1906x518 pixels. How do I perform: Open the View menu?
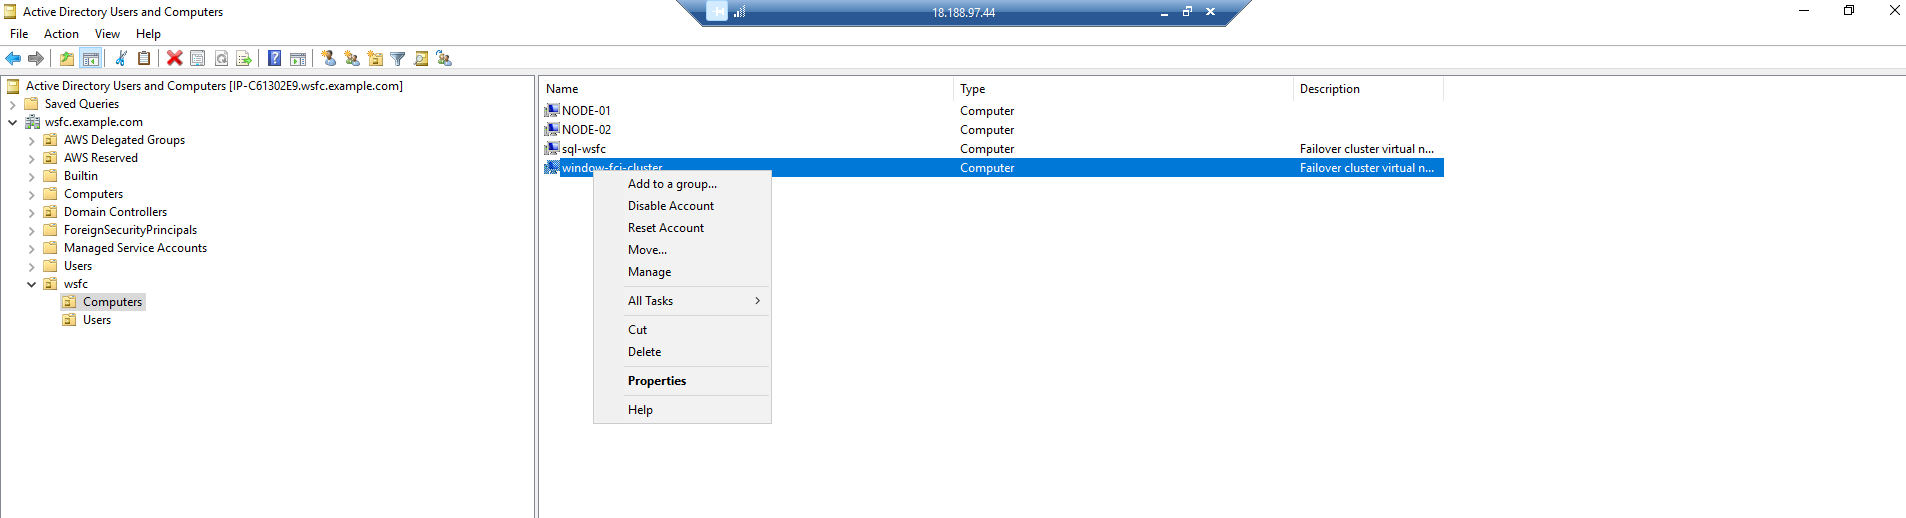[x=107, y=34]
